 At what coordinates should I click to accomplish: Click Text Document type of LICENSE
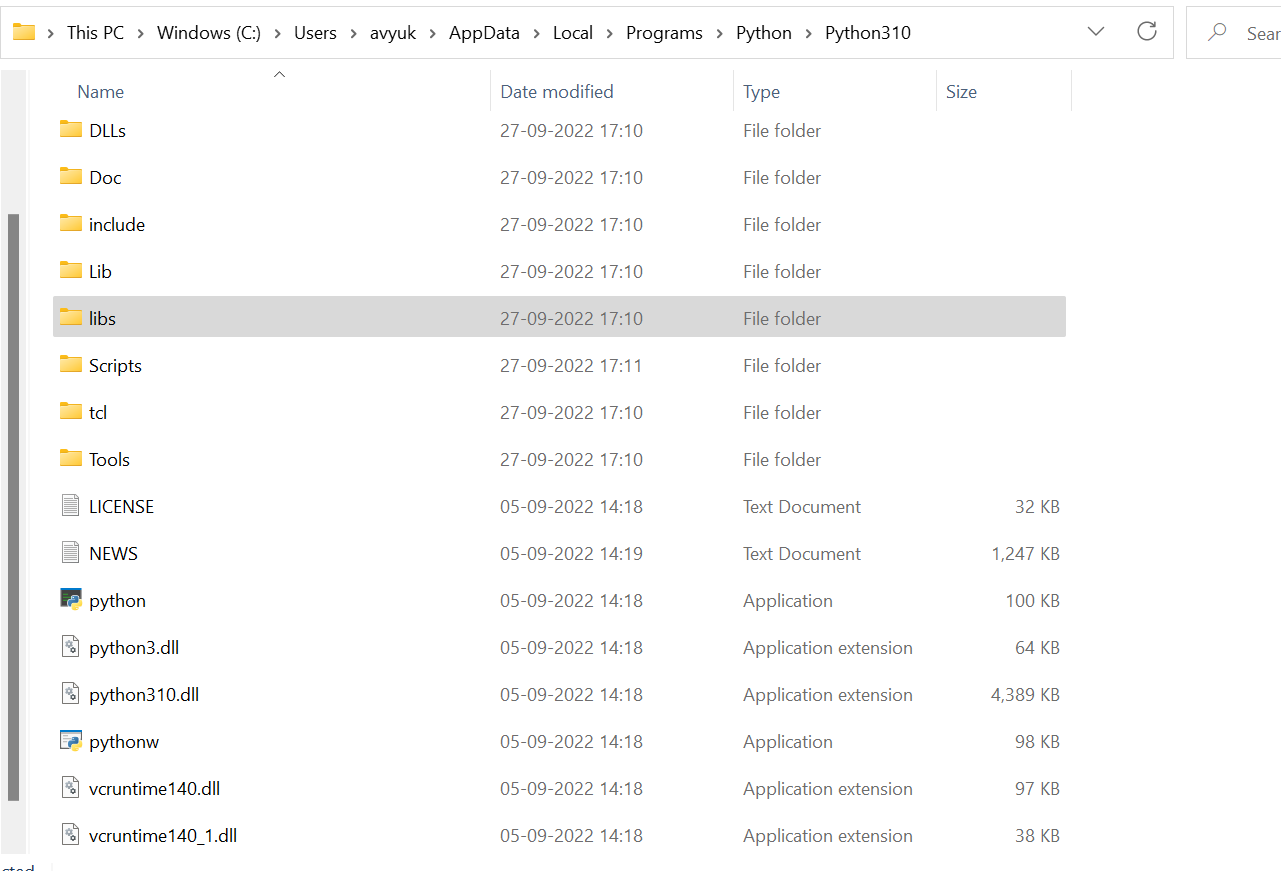click(802, 507)
